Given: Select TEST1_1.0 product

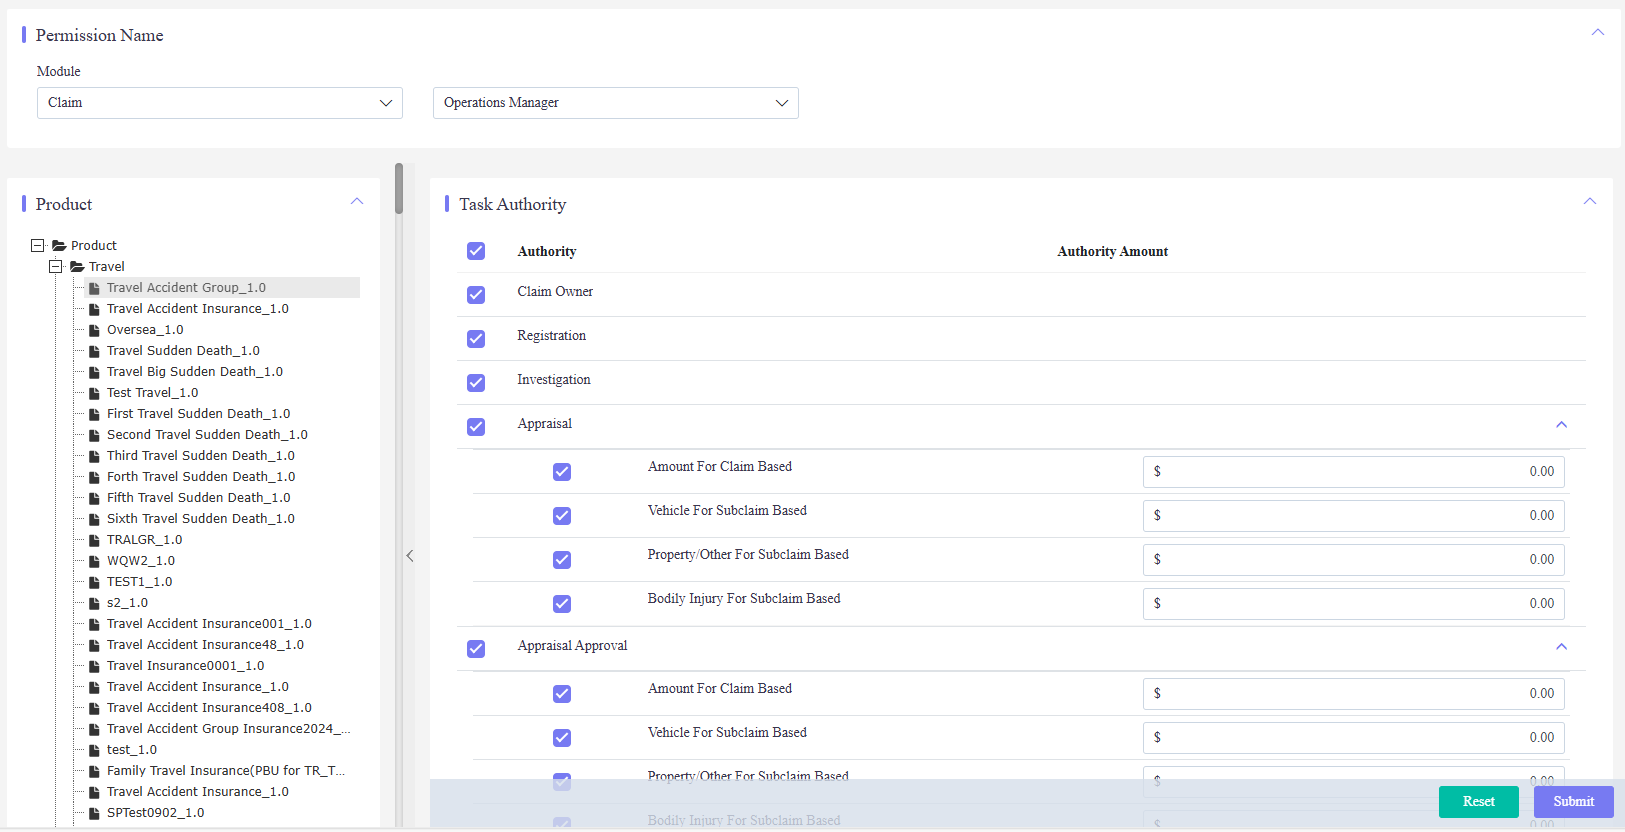Looking at the screenshot, I should (x=139, y=582).
